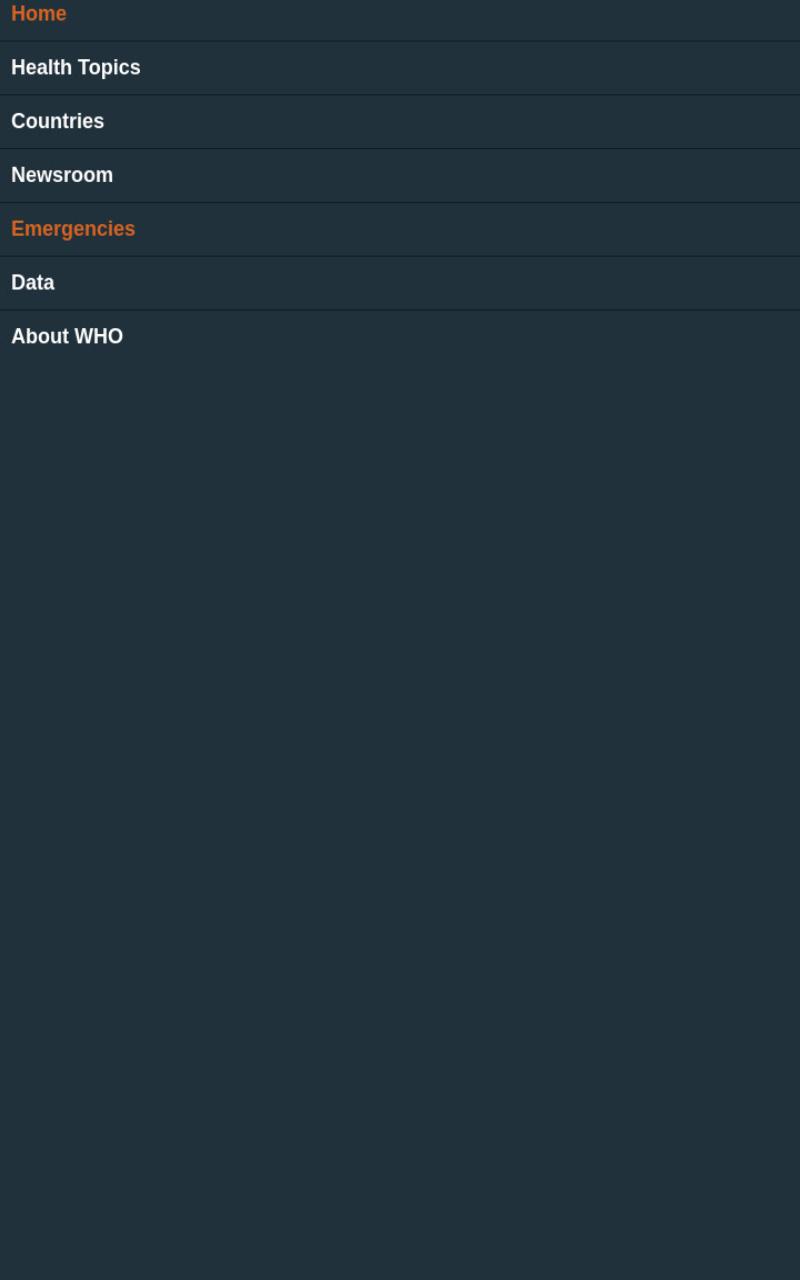
Task: Select the last menu entry, About WHO
Action: 400,337
